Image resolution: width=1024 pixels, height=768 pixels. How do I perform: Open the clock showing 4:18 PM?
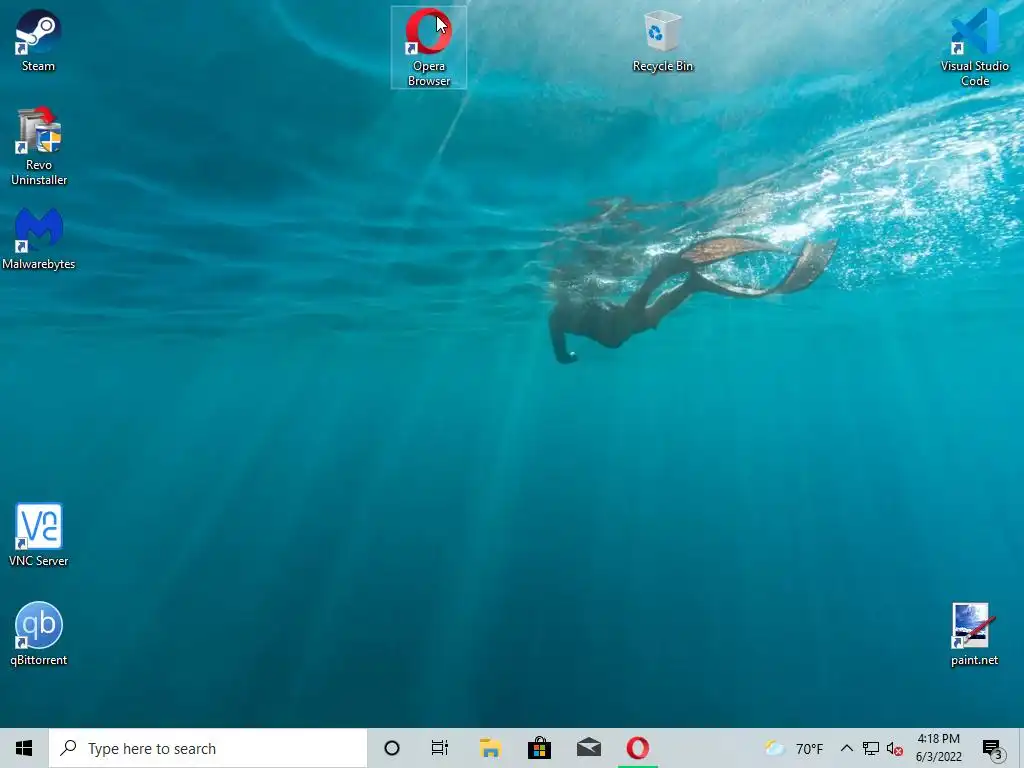point(938,748)
